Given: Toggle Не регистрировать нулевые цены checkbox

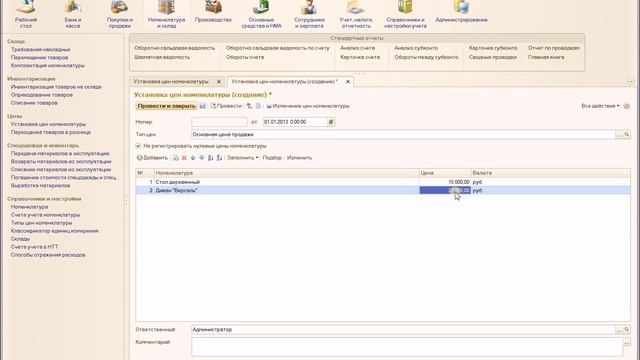Looking at the screenshot, I should 138,146.
